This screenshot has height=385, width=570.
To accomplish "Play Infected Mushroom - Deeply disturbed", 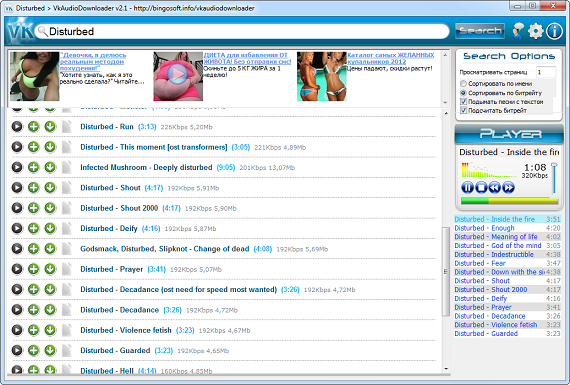I will click(x=17, y=167).
